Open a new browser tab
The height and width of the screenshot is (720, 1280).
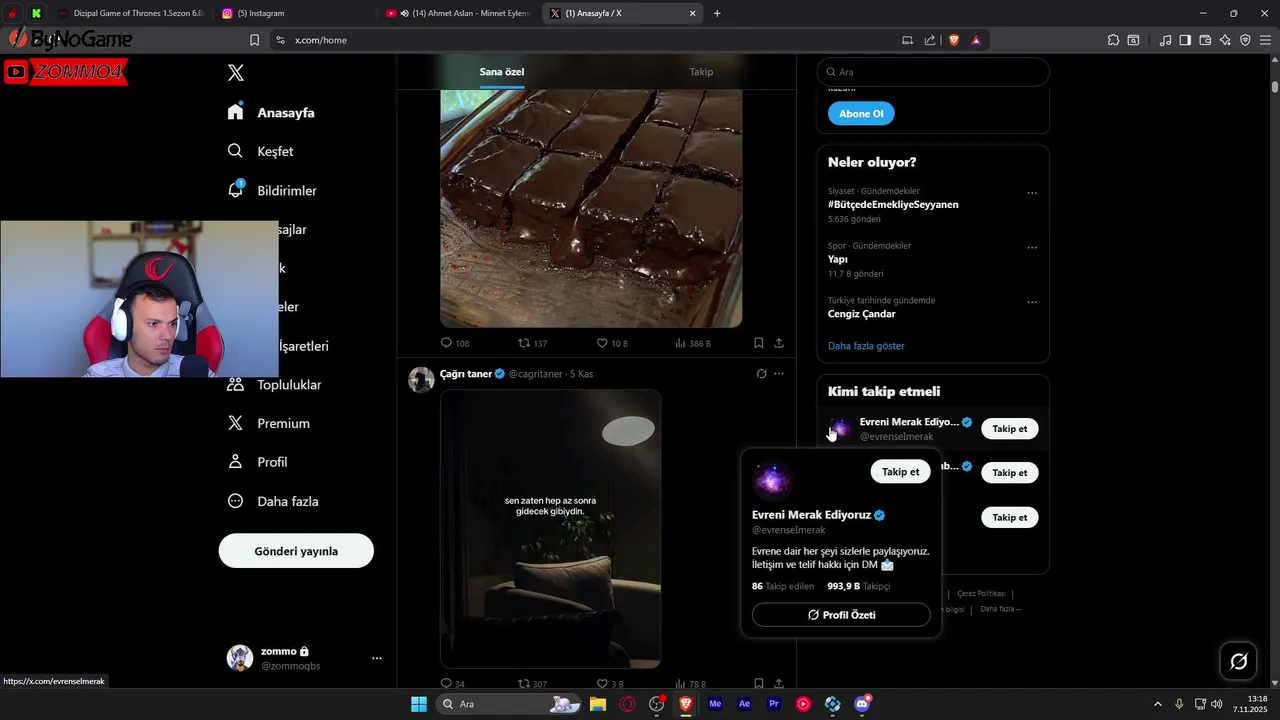717,13
